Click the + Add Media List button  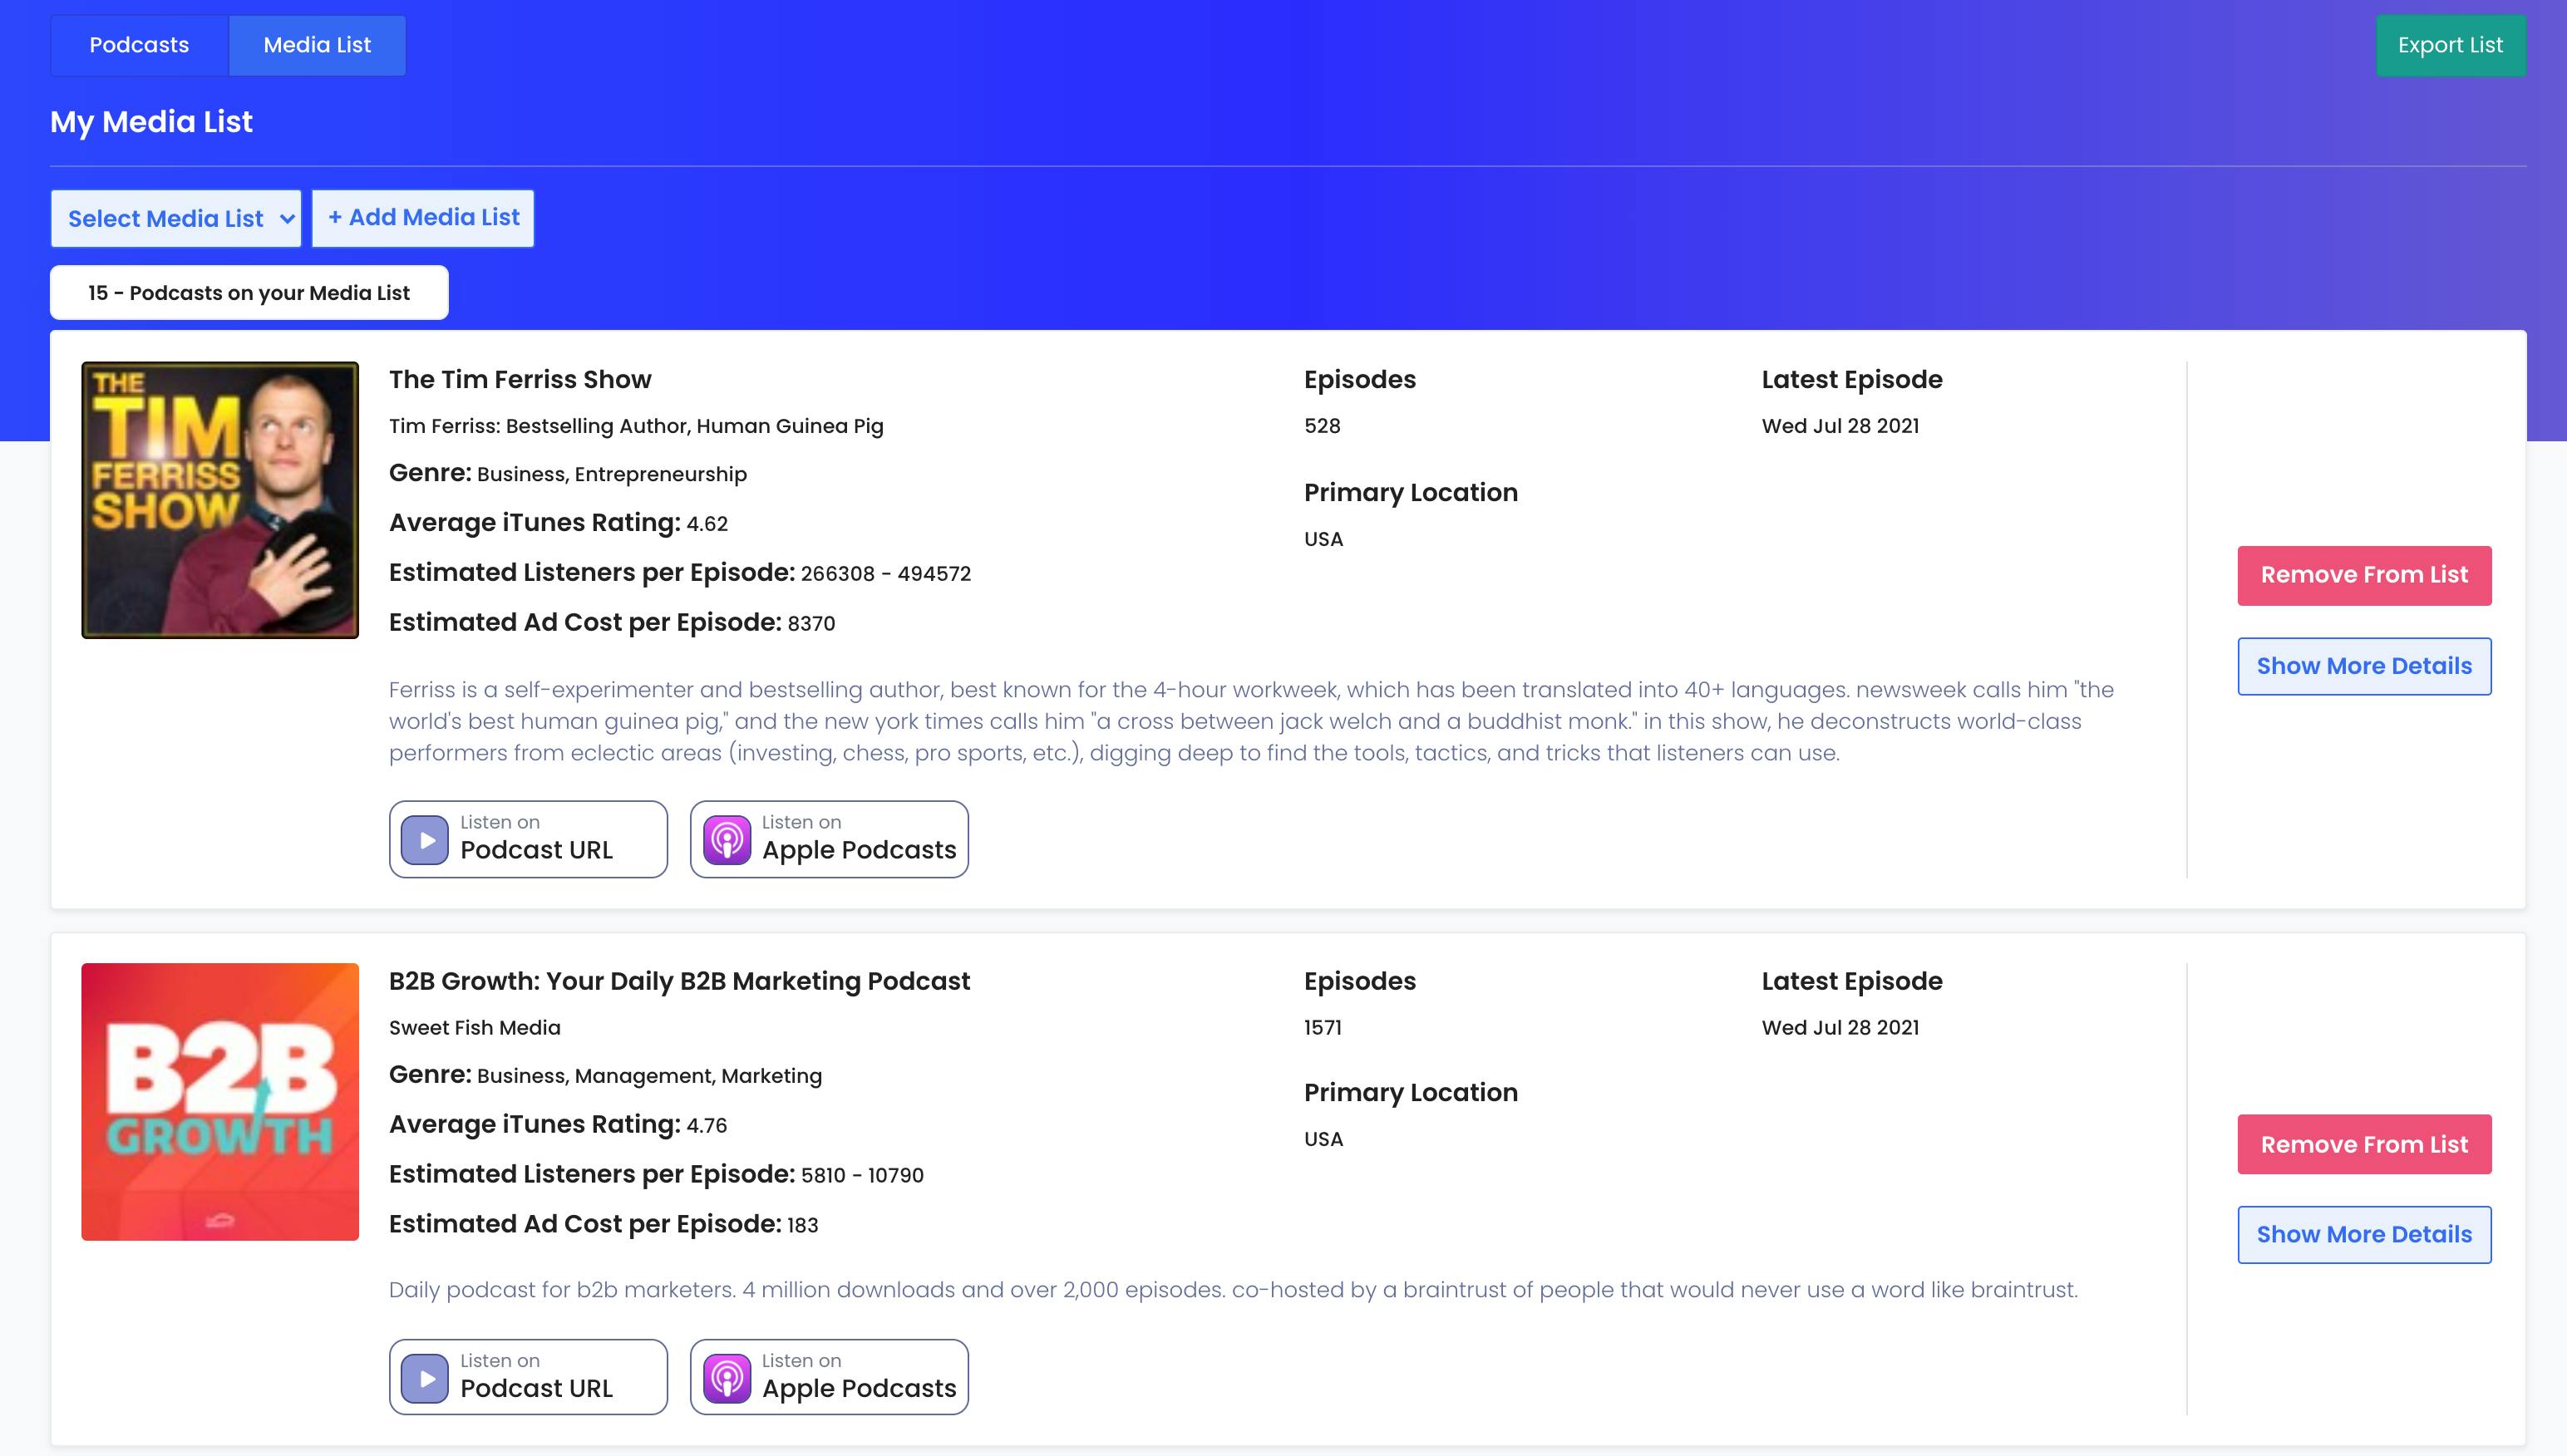(x=423, y=218)
